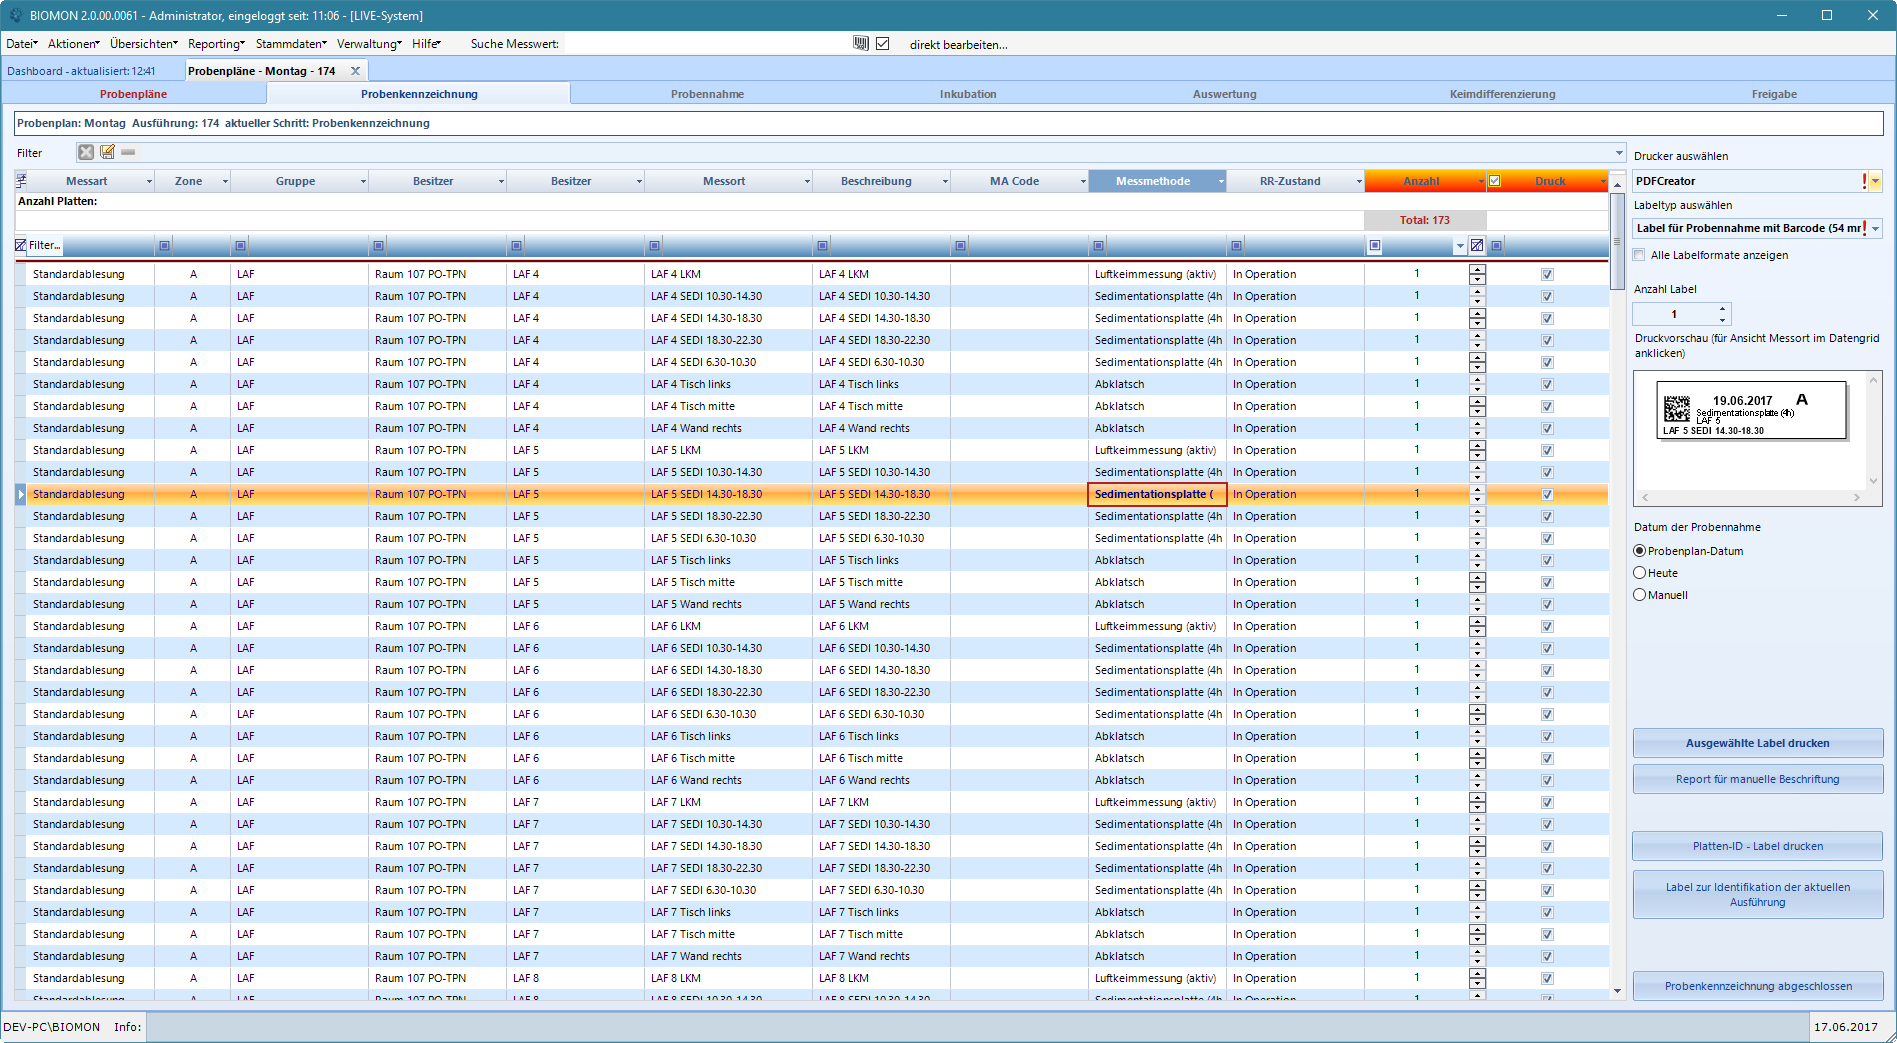Click the Messort column filter operator icon
Screen dimensions: 1897x1043
click(x=654, y=245)
